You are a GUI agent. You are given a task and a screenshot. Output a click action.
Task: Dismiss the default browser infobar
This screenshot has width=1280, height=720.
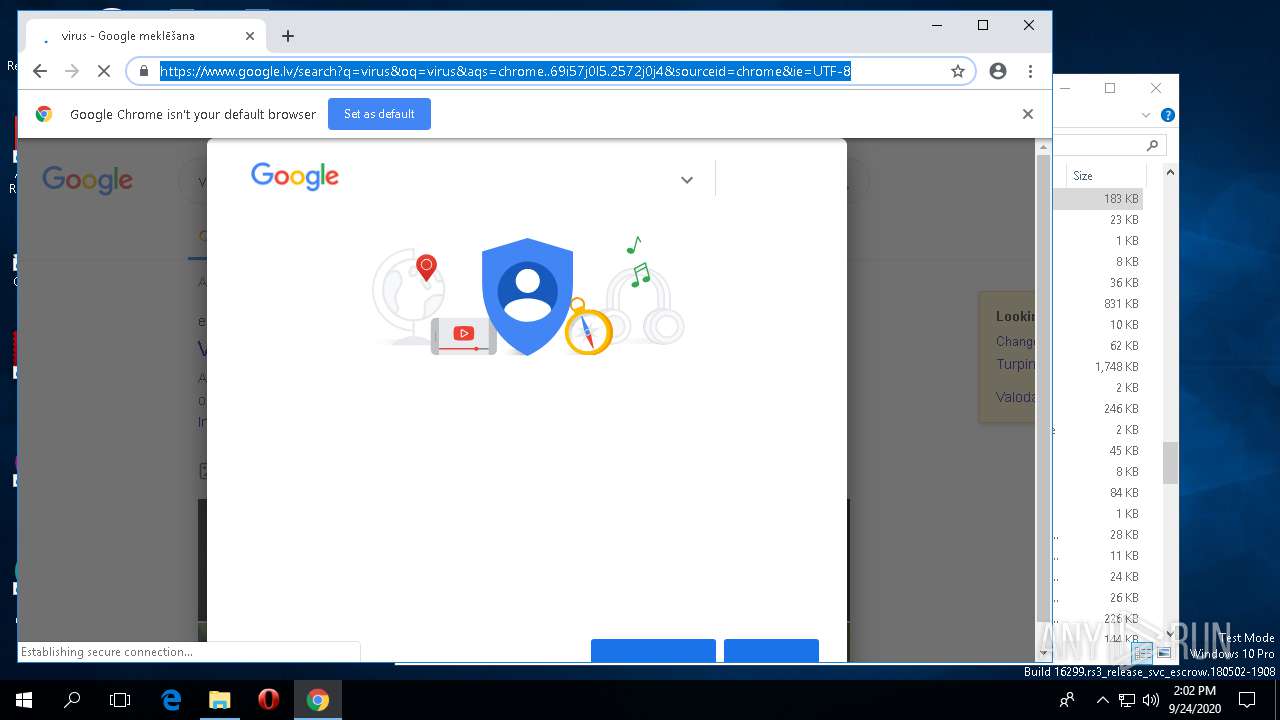coord(1027,114)
